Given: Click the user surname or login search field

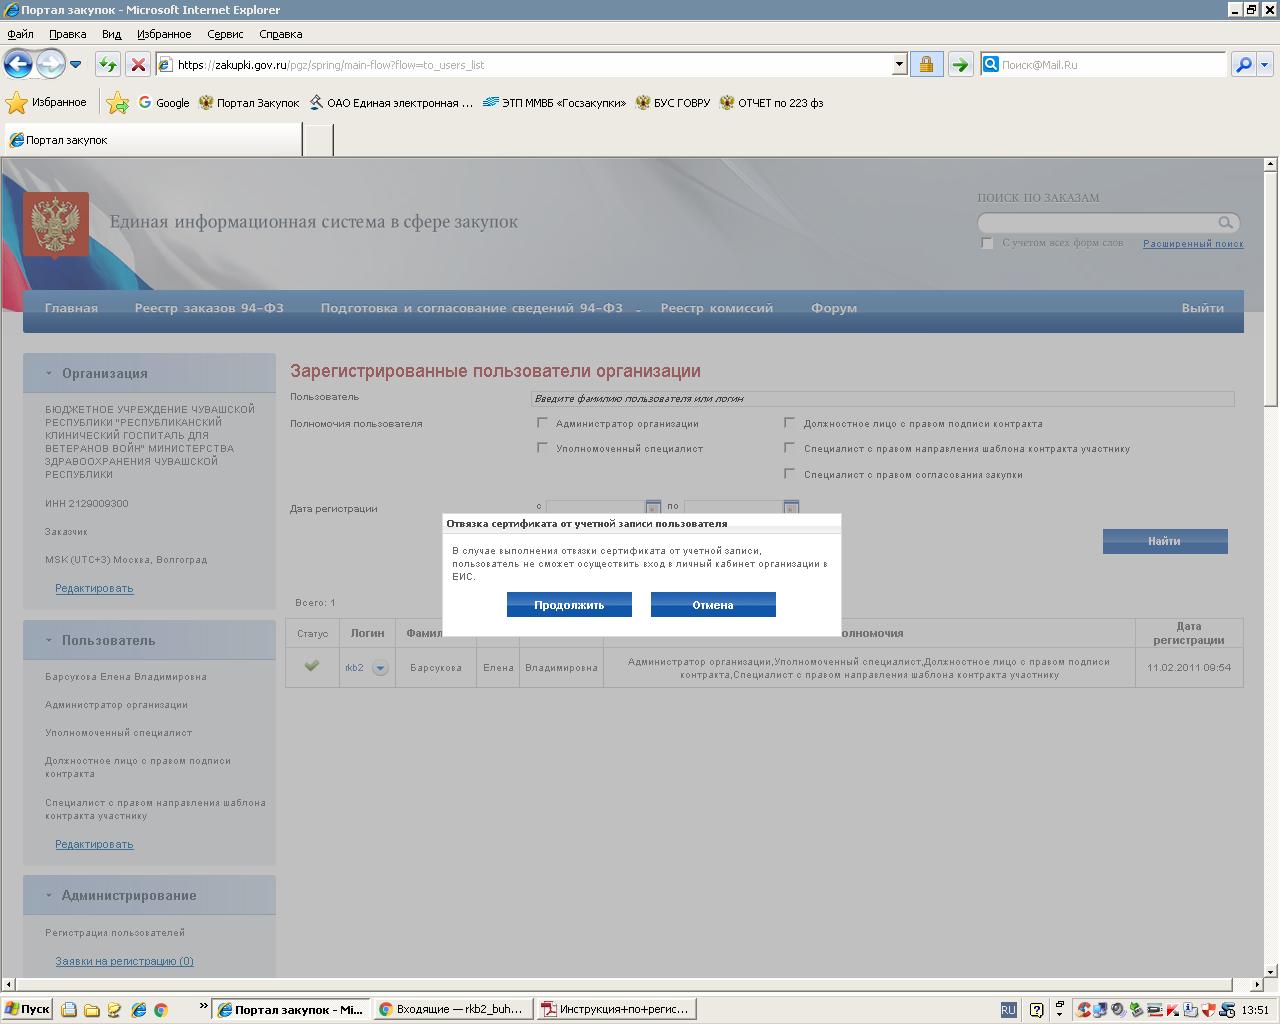Looking at the screenshot, I should (x=882, y=398).
